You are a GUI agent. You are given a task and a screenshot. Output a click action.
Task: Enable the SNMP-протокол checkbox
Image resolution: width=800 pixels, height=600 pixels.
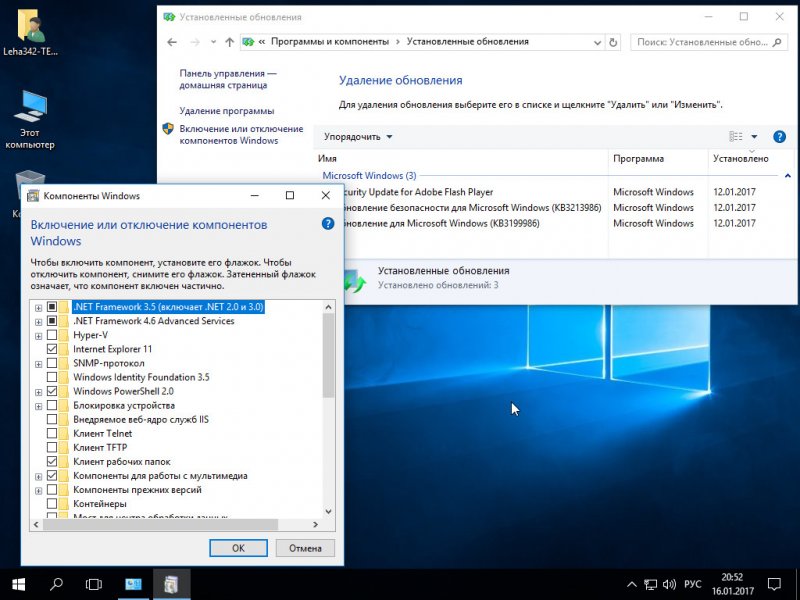(x=52, y=363)
